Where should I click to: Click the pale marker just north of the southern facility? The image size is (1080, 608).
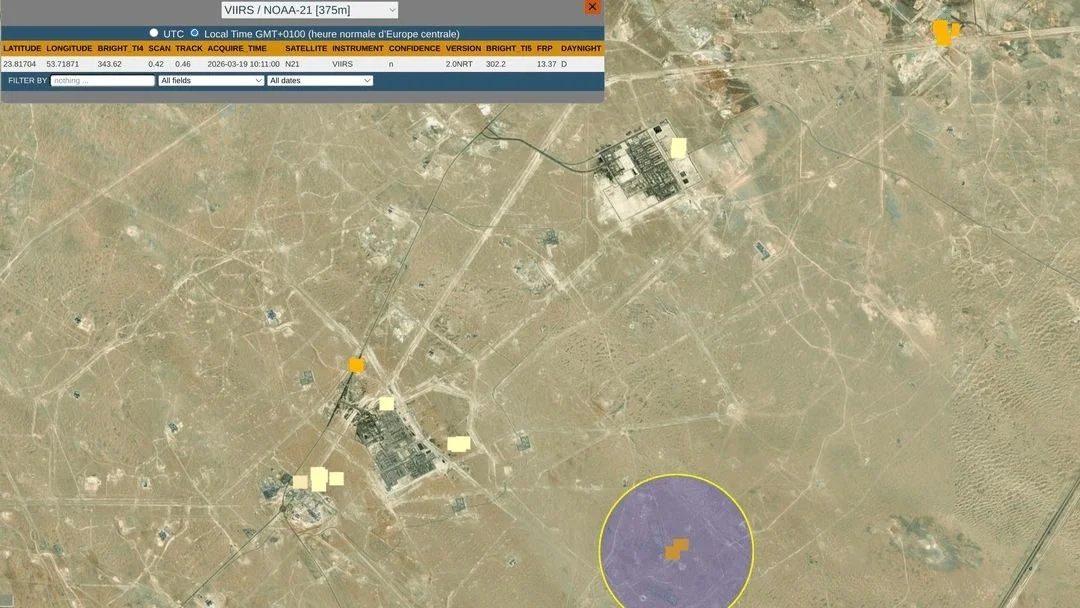(386, 404)
